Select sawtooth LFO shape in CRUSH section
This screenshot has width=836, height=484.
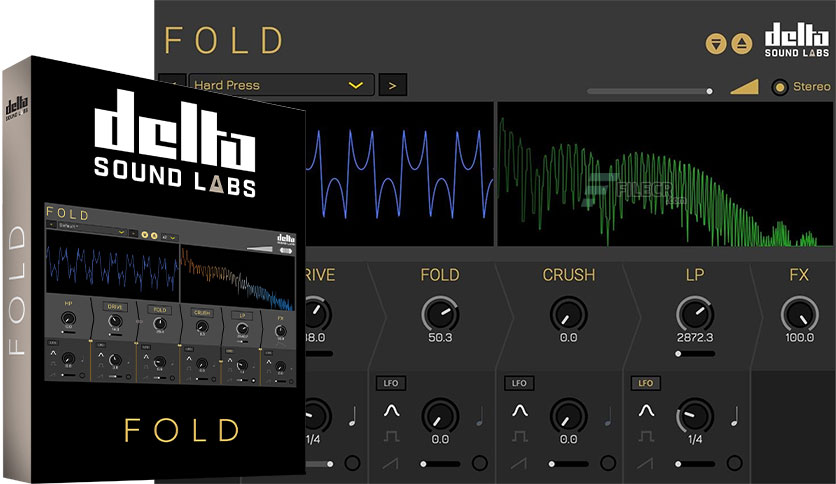tap(518, 463)
